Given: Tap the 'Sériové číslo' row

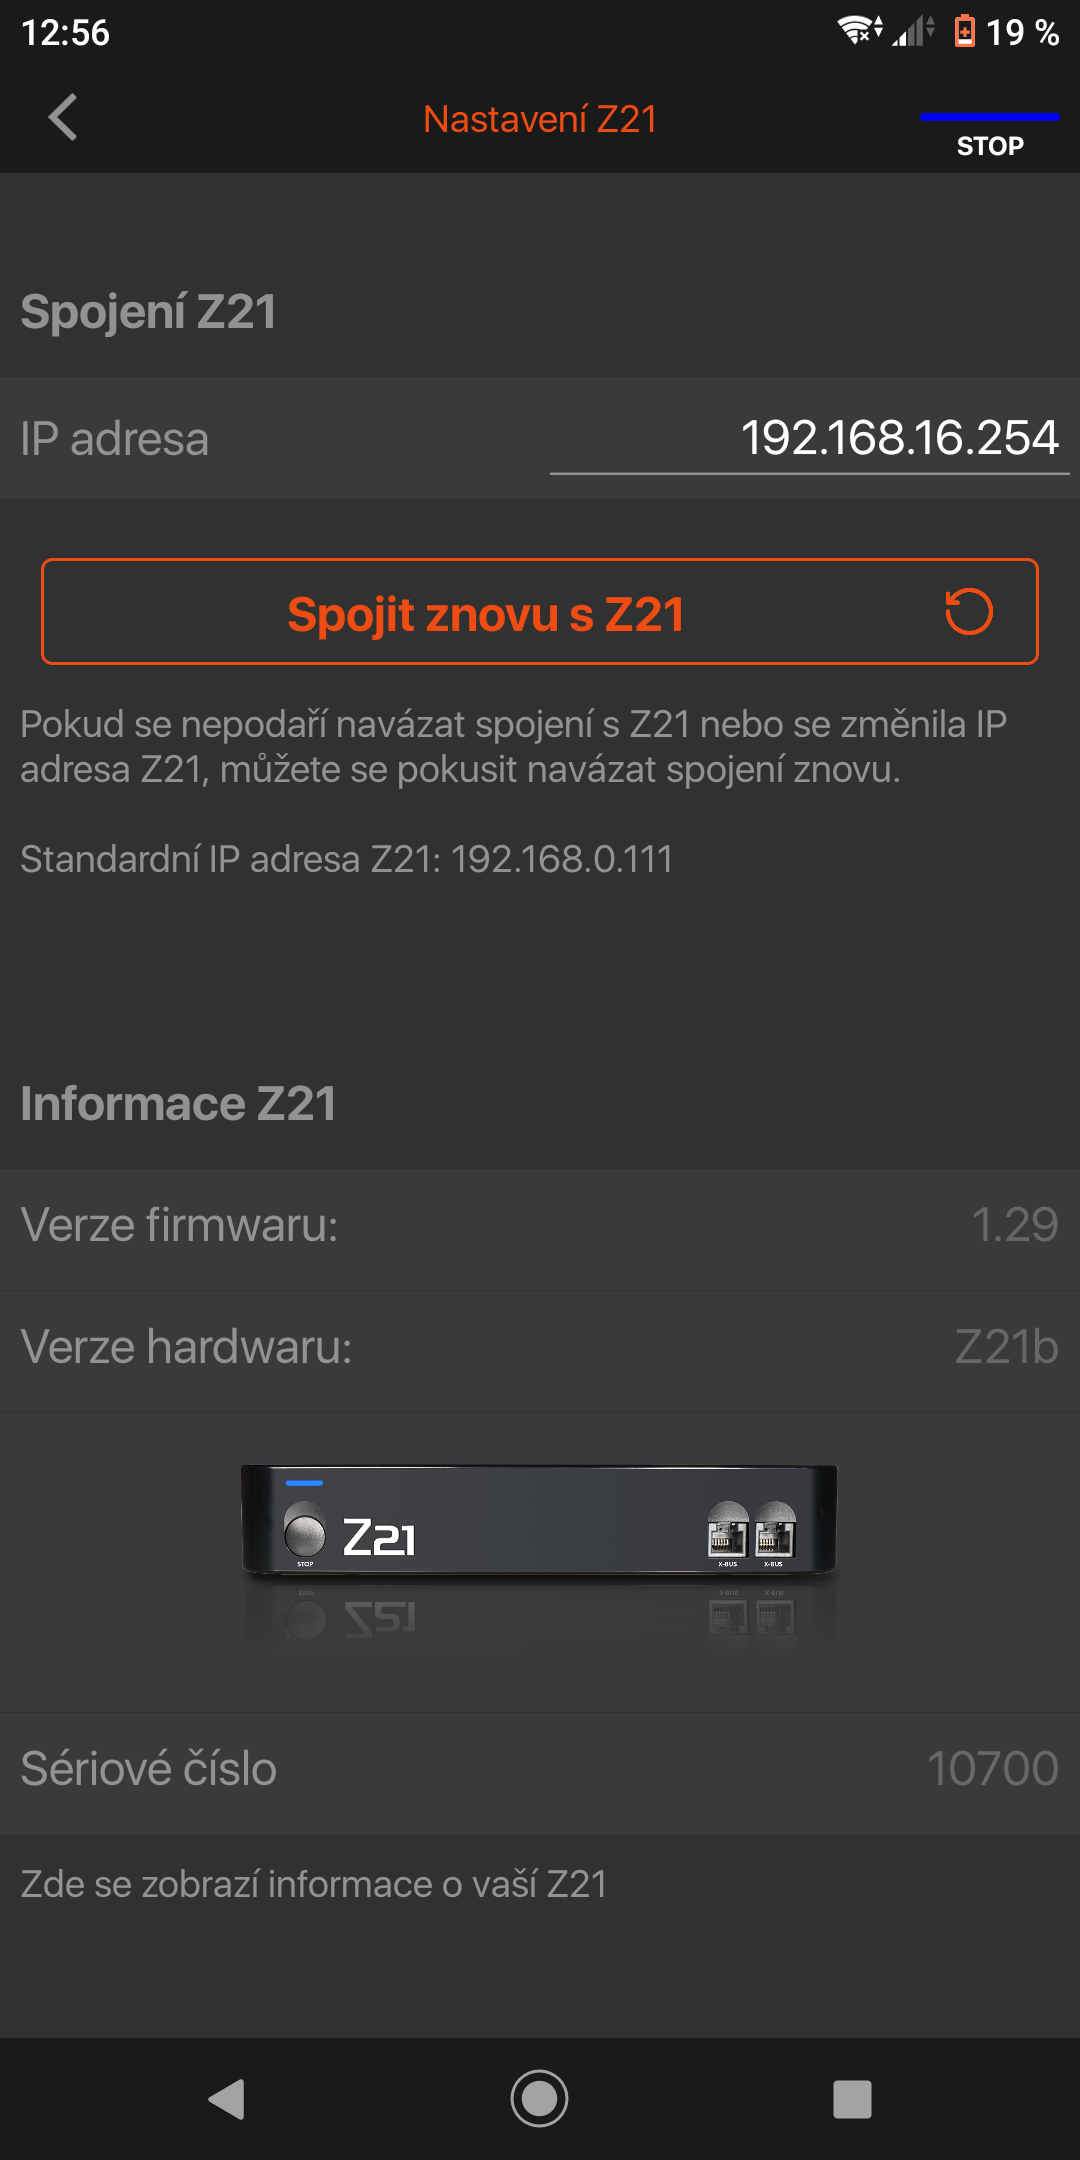Looking at the screenshot, I should pyautogui.click(x=540, y=1769).
